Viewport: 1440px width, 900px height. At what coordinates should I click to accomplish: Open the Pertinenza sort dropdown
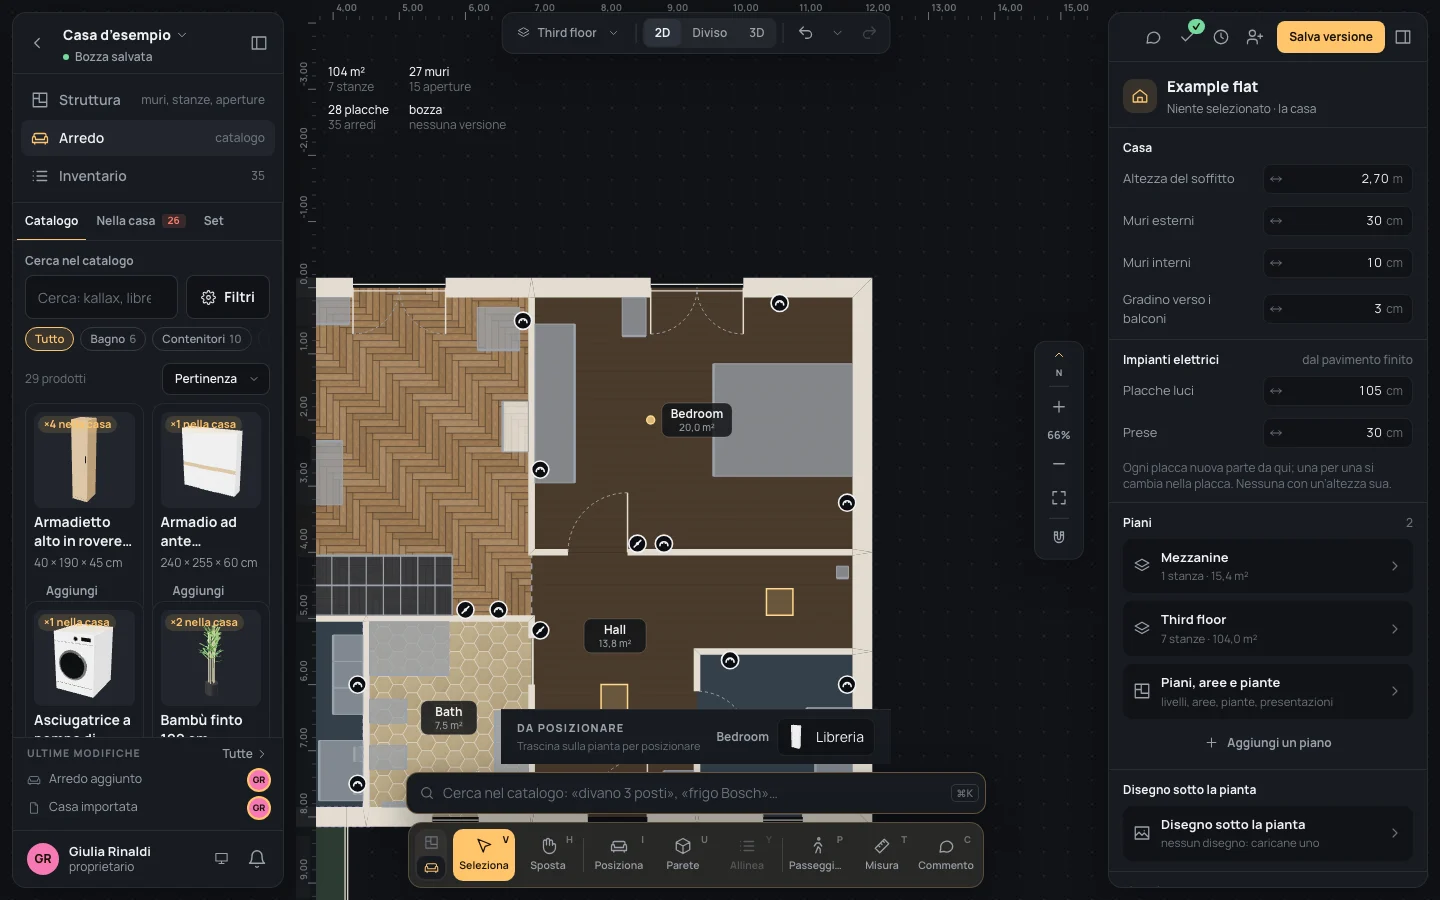216,379
